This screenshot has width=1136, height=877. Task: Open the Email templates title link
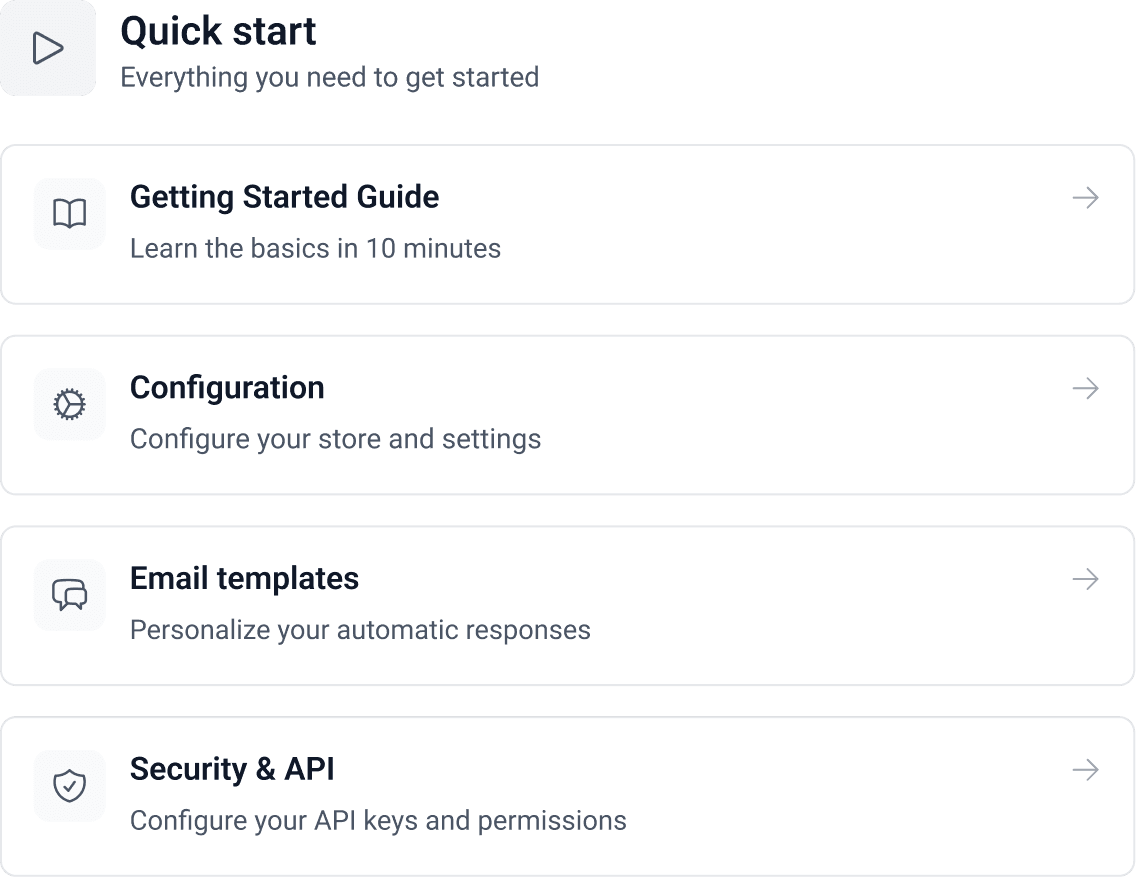244,579
